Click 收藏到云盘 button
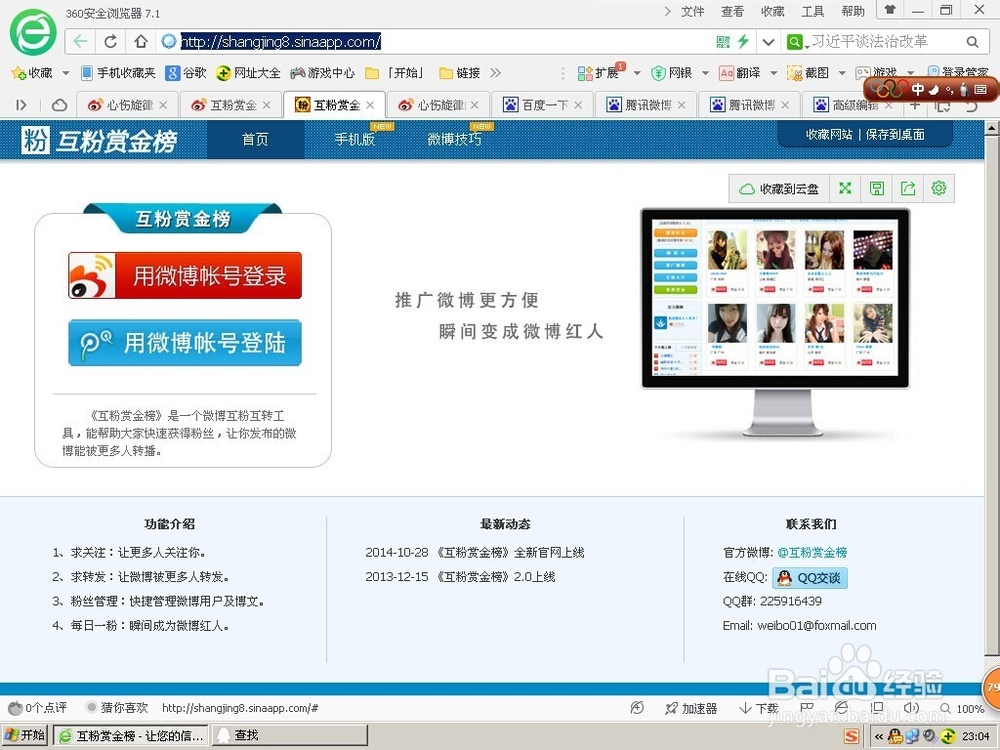Viewport: 1000px width, 750px height. (x=779, y=189)
